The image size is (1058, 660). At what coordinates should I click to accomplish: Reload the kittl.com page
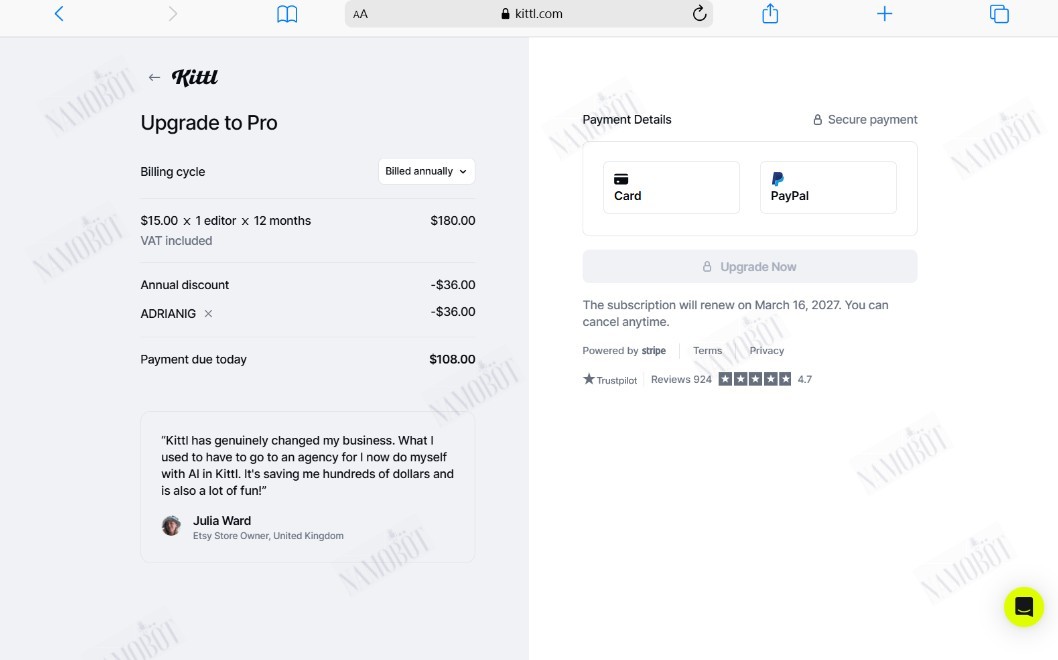[699, 13]
